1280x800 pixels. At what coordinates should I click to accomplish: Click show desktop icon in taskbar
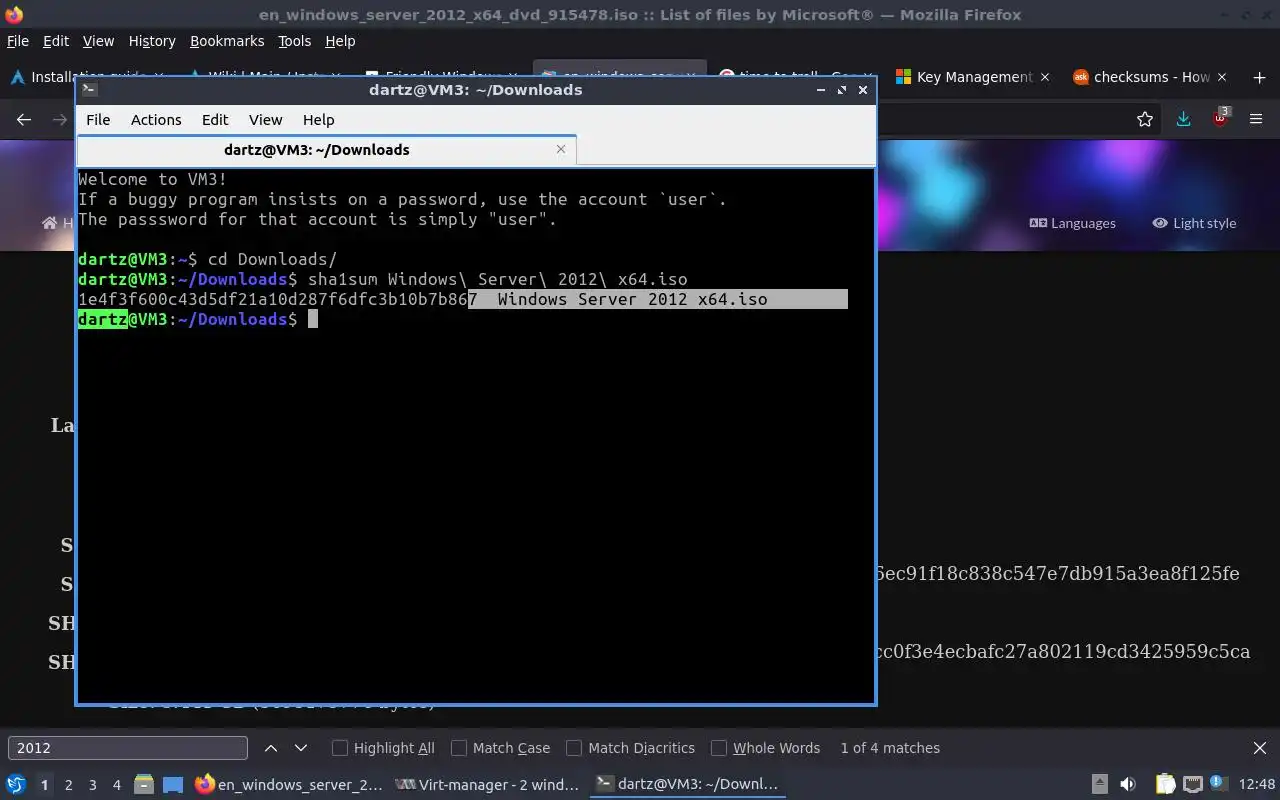pyautogui.click(x=173, y=784)
